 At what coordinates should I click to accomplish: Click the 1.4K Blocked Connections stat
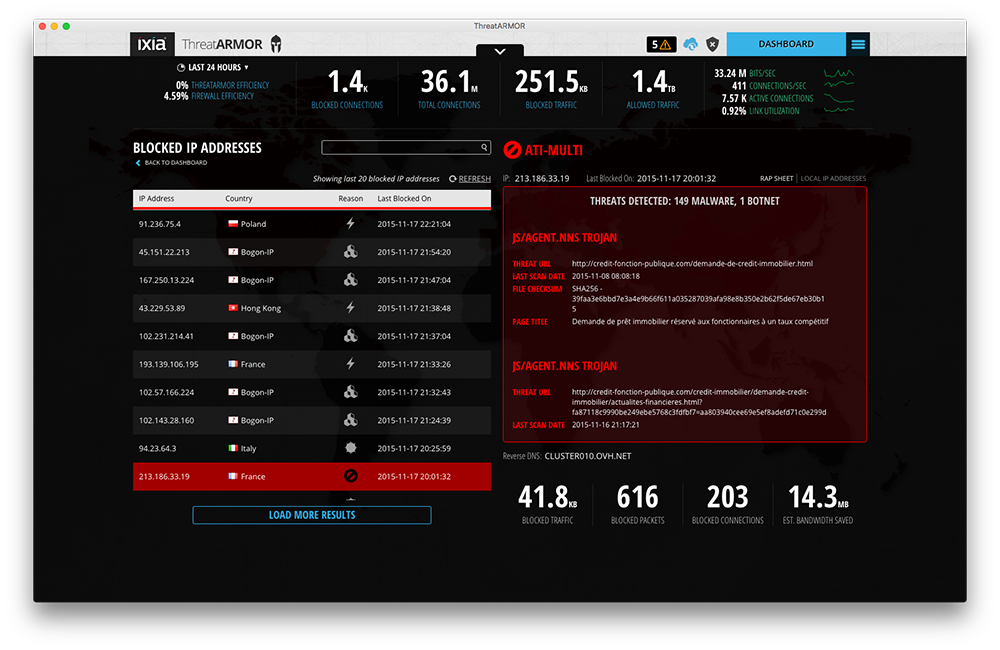pos(347,89)
